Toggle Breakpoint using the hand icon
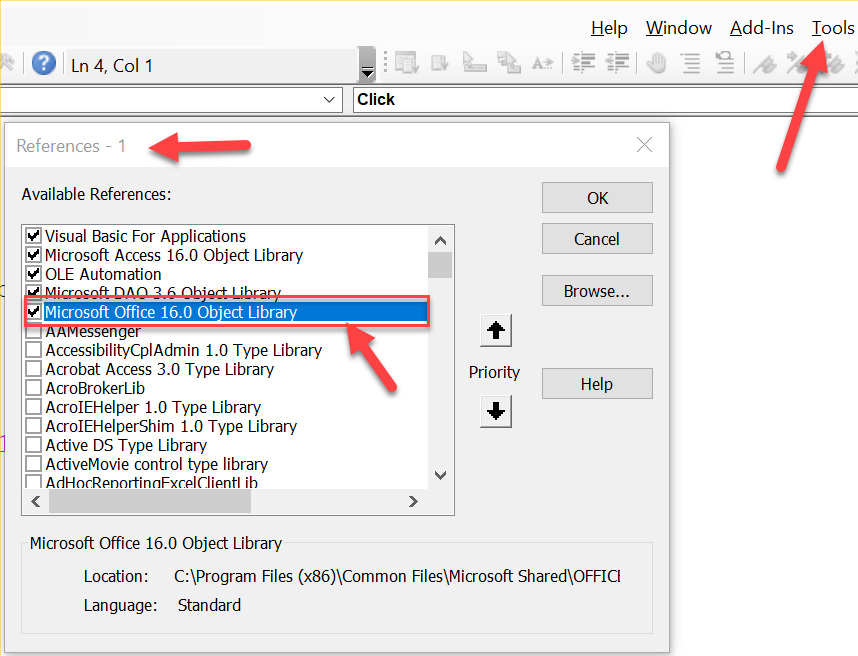Image resolution: width=858 pixels, height=656 pixels. pyautogui.click(x=656, y=63)
